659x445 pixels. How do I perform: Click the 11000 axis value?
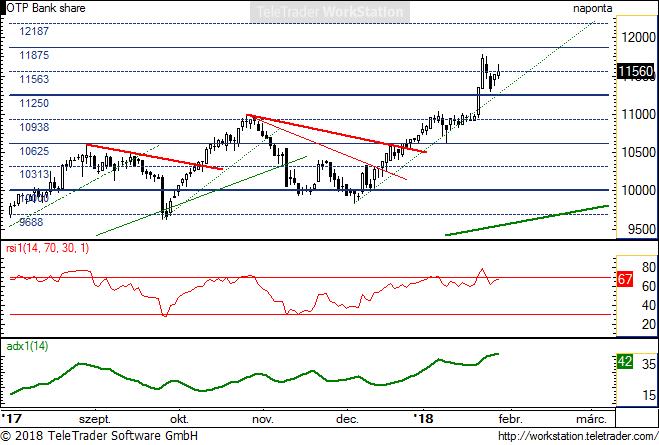(x=638, y=114)
